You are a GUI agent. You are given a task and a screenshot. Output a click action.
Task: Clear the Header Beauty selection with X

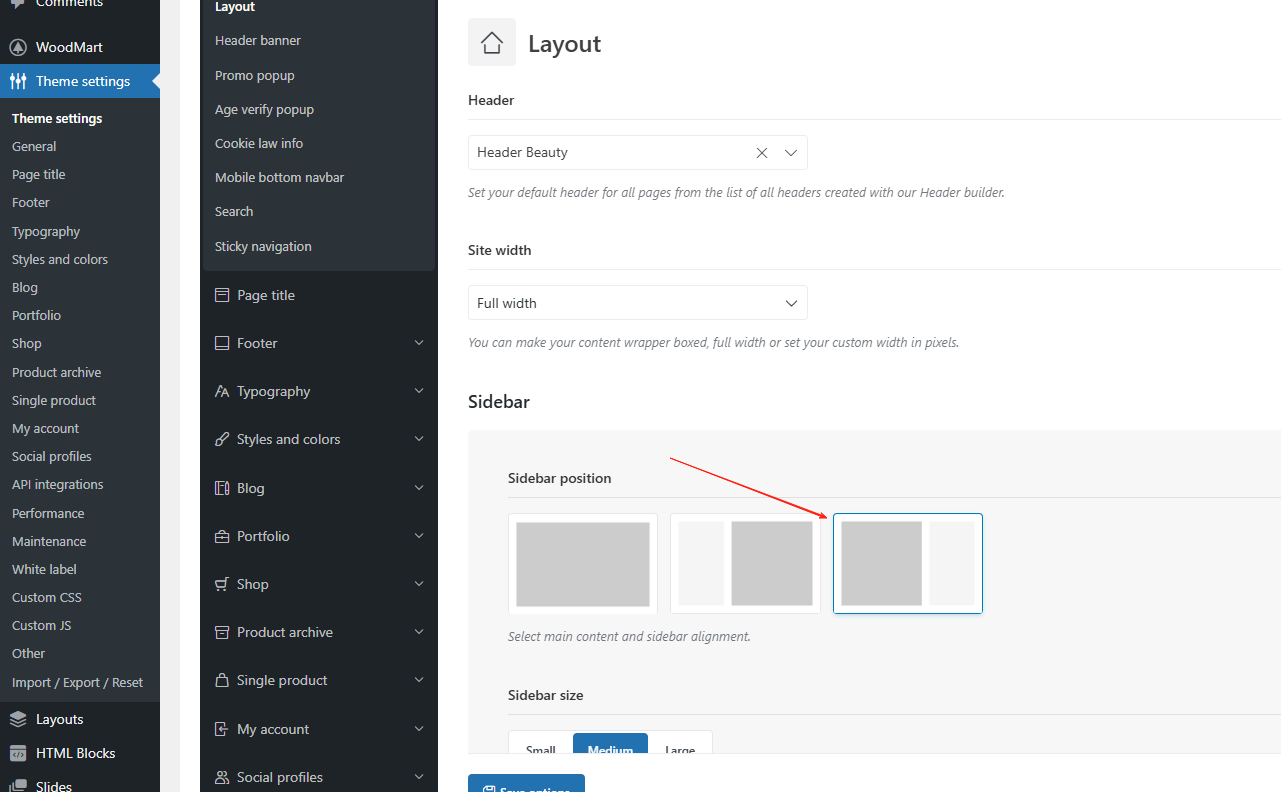click(762, 153)
